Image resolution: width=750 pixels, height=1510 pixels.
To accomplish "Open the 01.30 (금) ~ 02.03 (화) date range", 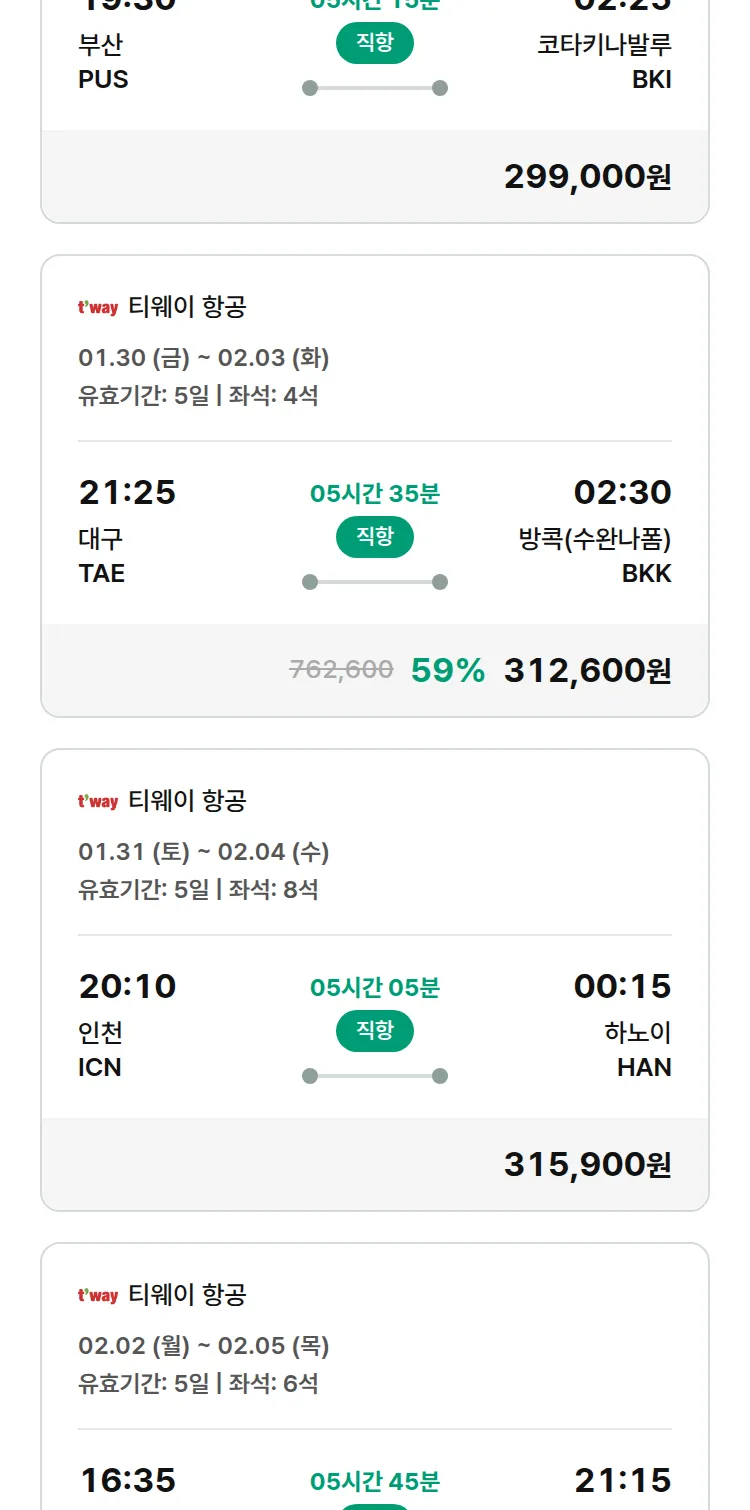I will tap(204, 358).
